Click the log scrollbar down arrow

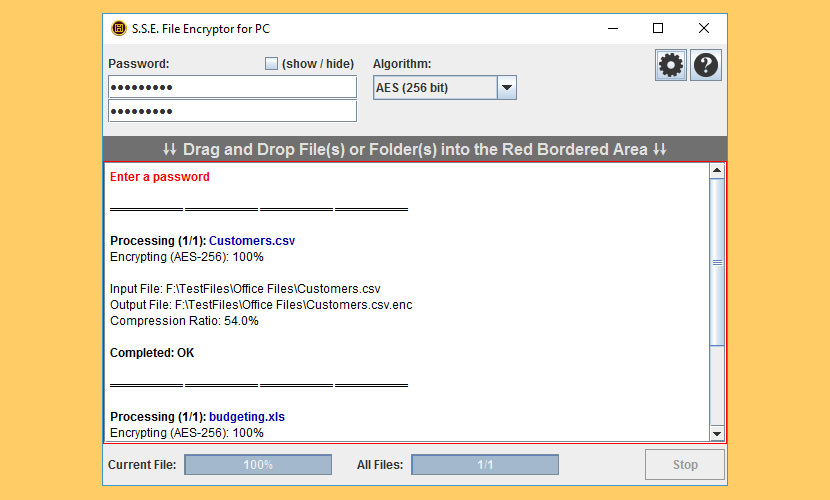pyautogui.click(x=717, y=433)
